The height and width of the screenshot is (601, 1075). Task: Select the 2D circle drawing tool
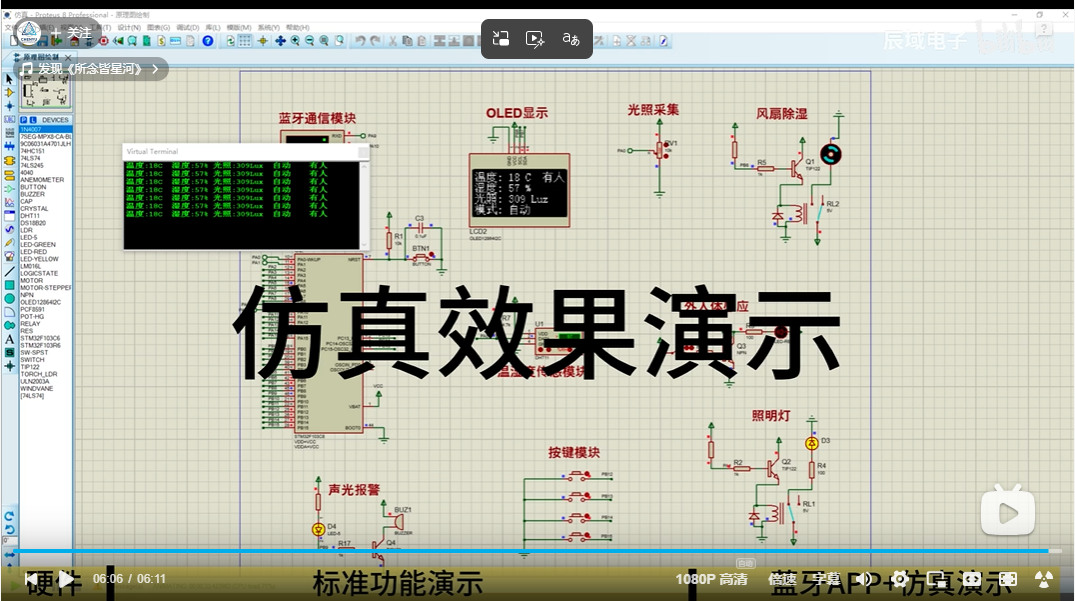pos(10,299)
